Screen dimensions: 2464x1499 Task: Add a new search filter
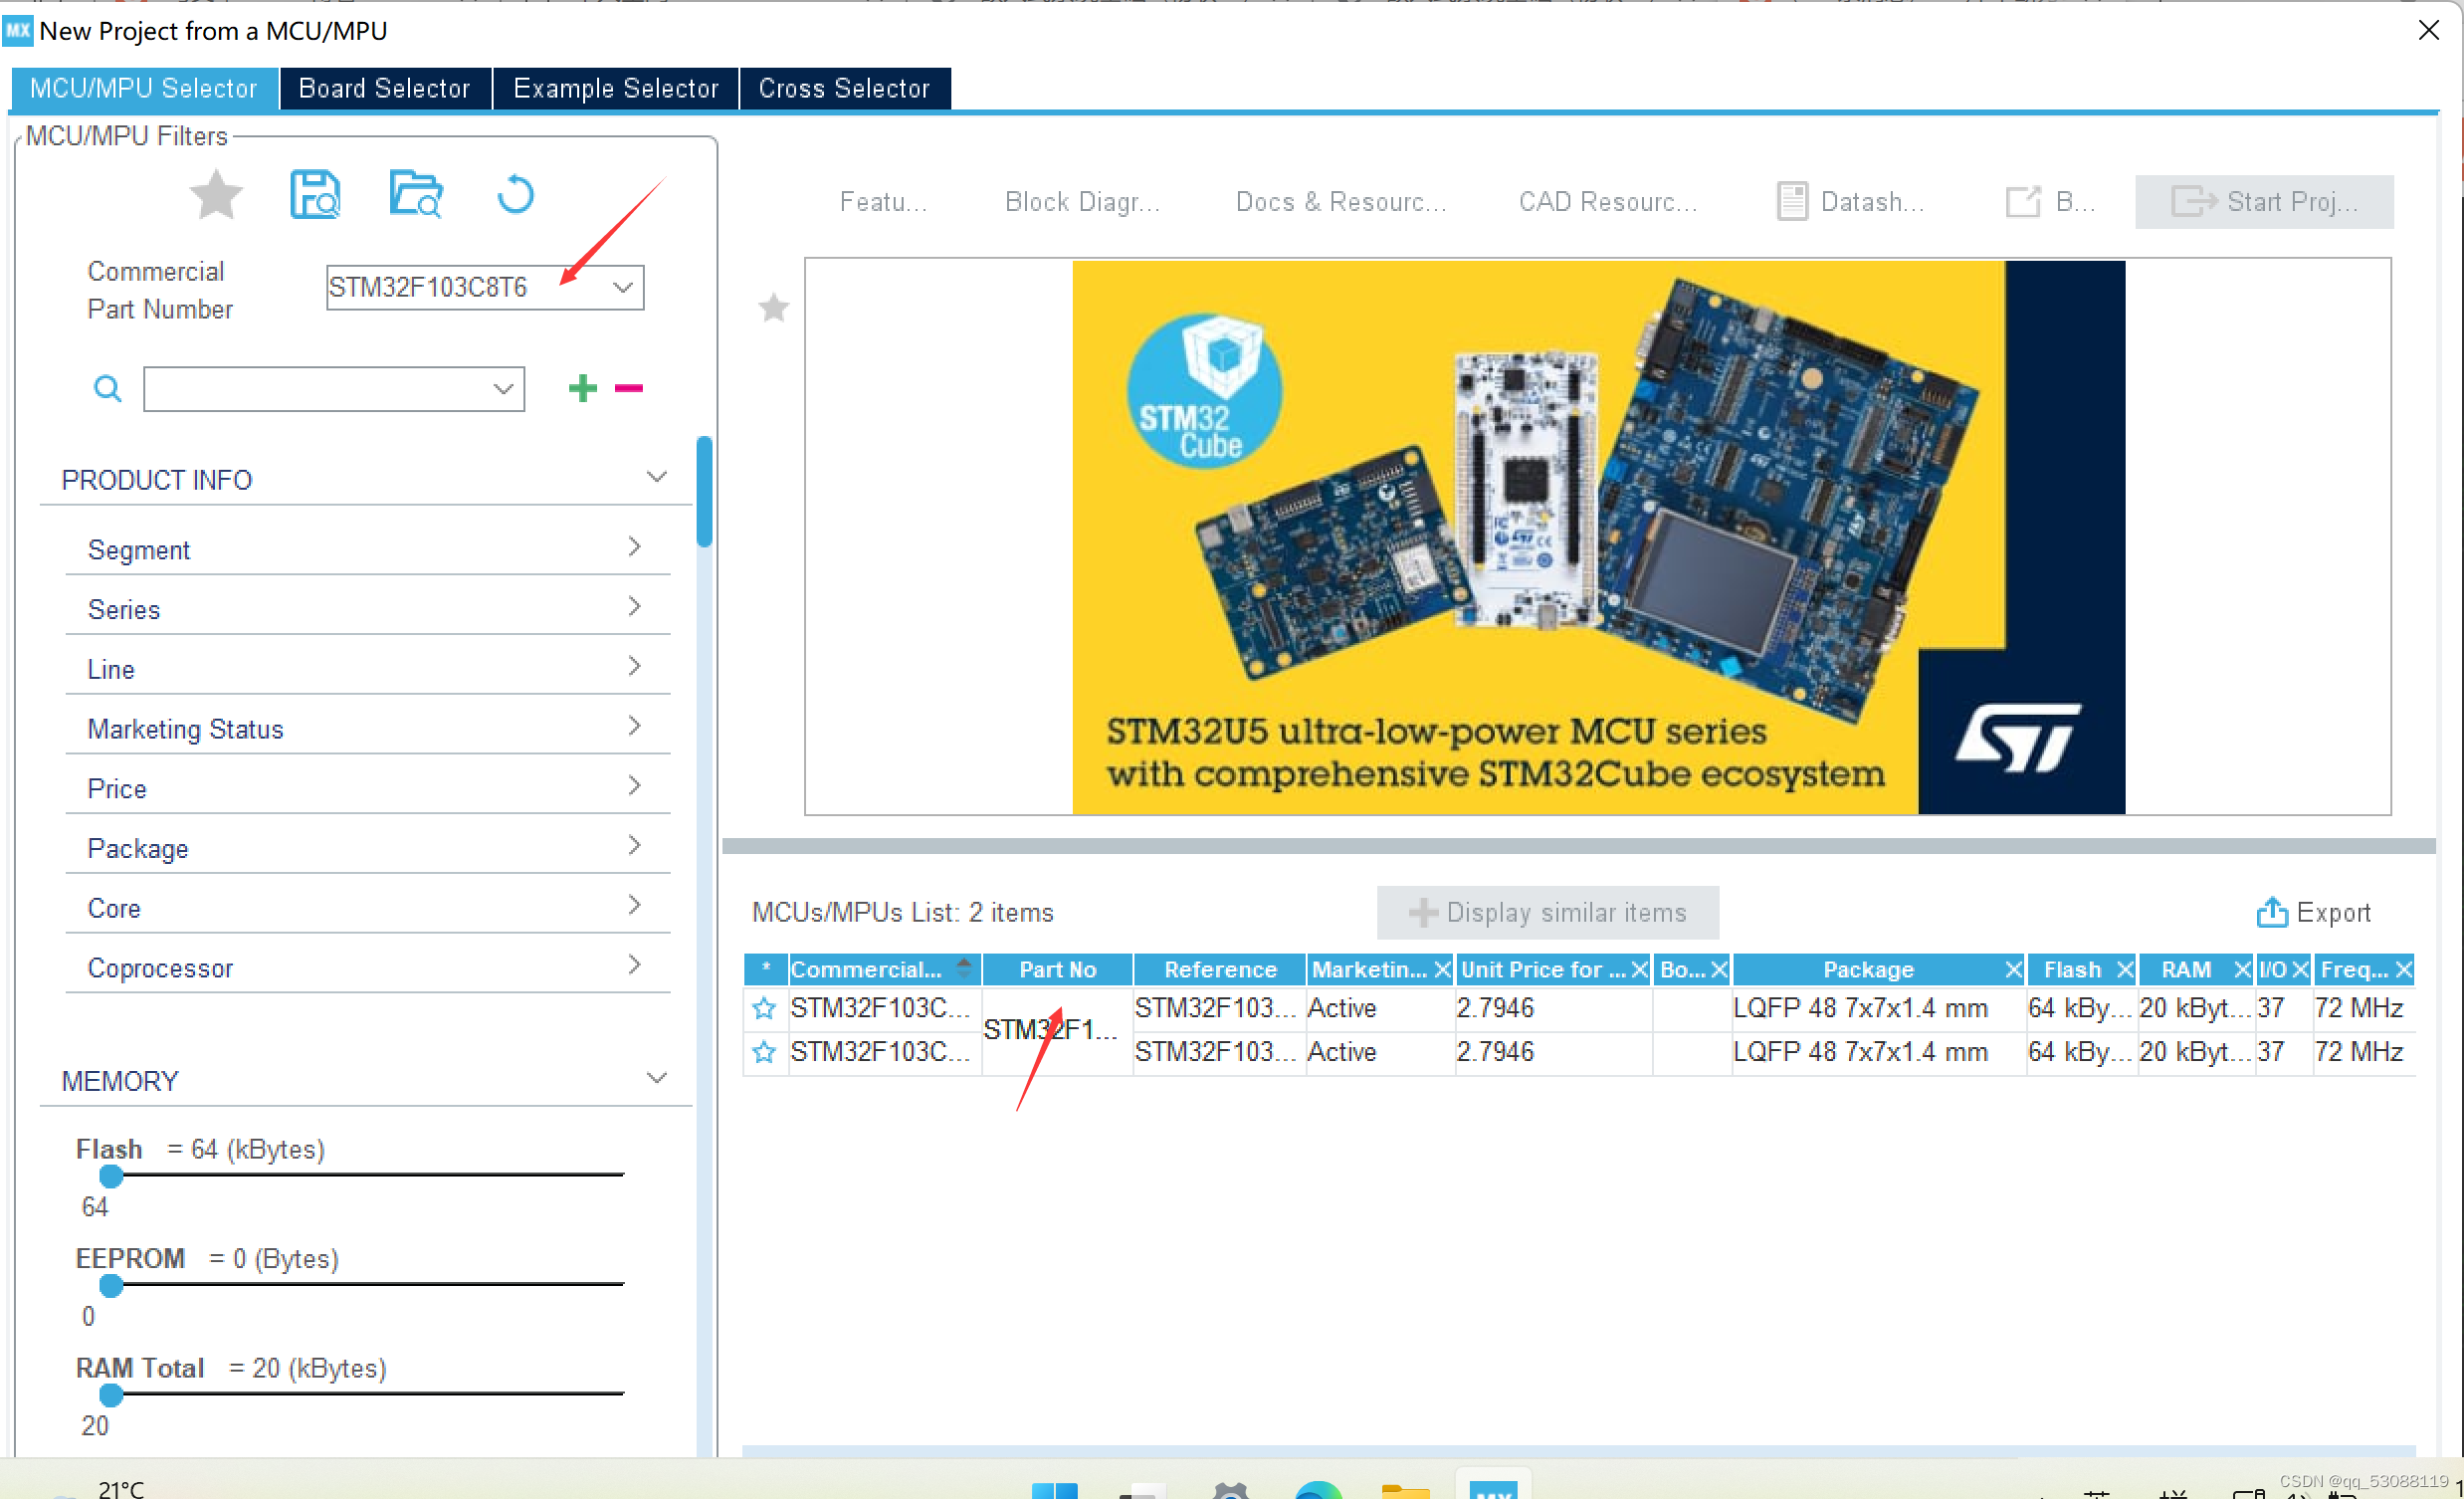pyautogui.click(x=581, y=388)
